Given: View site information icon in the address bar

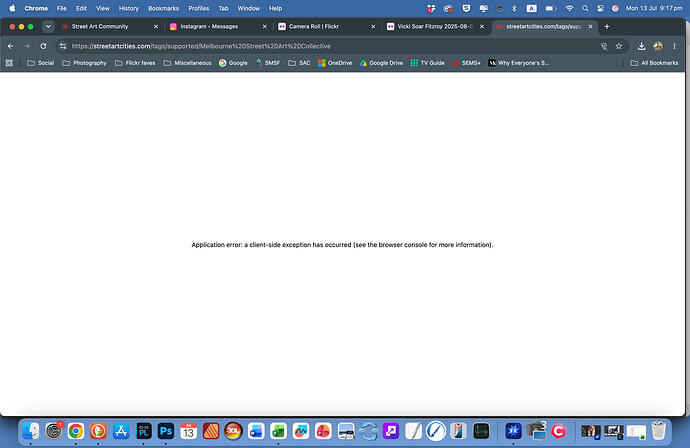Looking at the screenshot, I should point(63,46).
